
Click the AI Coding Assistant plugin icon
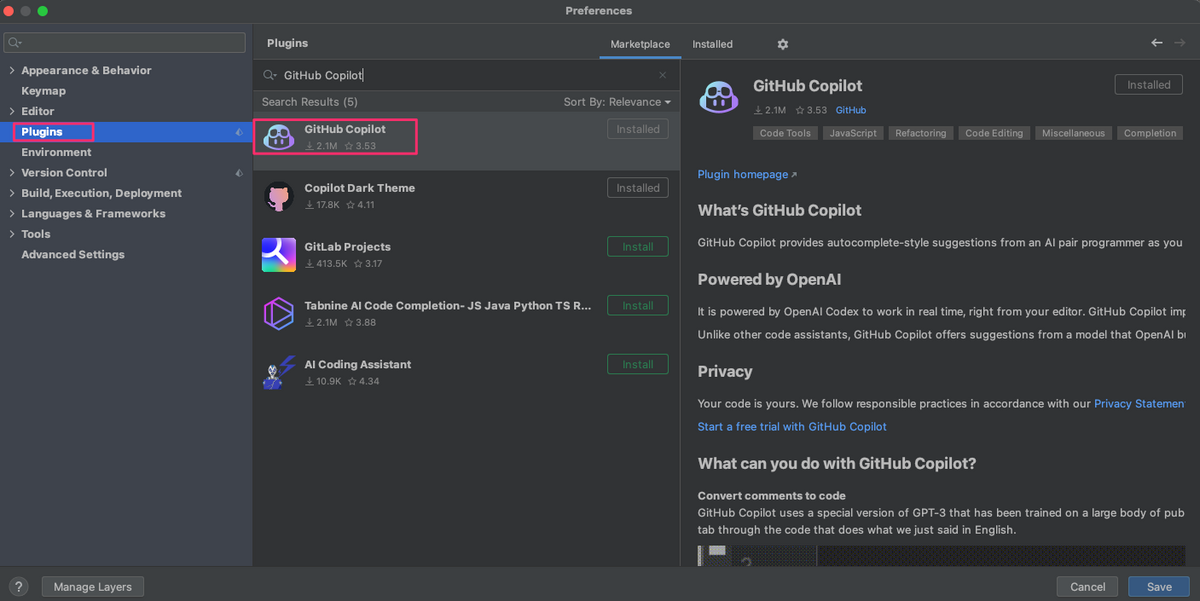pos(279,372)
